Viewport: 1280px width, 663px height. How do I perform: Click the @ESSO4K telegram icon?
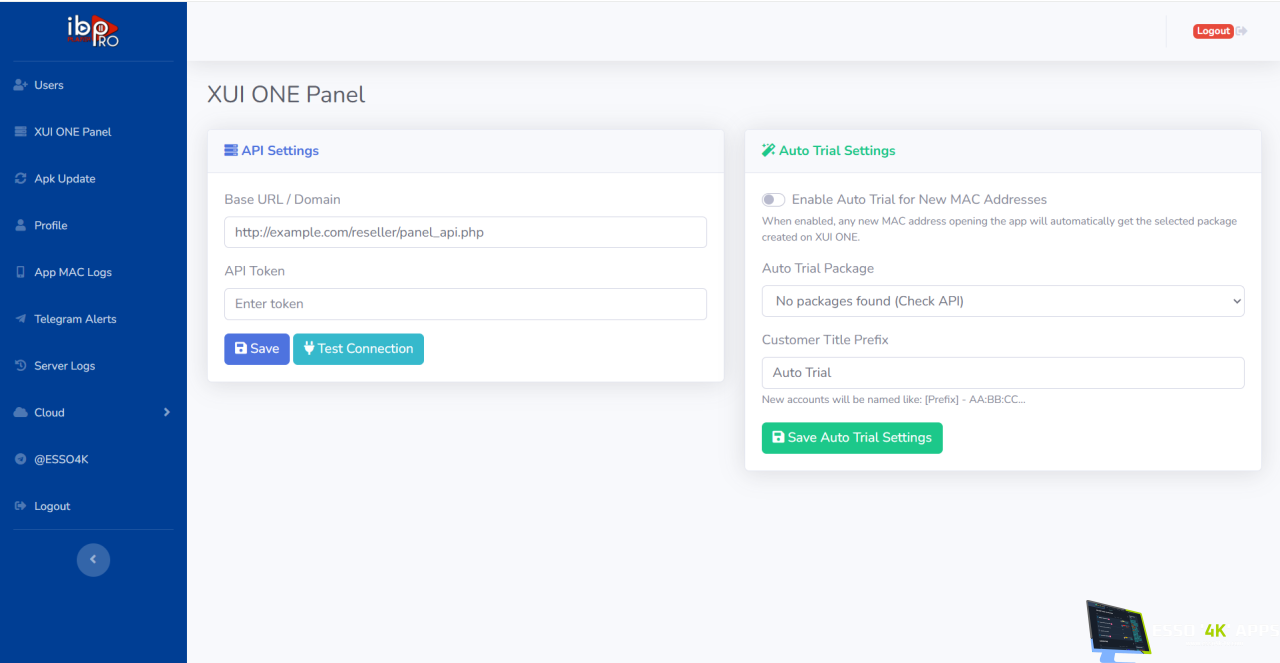pos(20,459)
